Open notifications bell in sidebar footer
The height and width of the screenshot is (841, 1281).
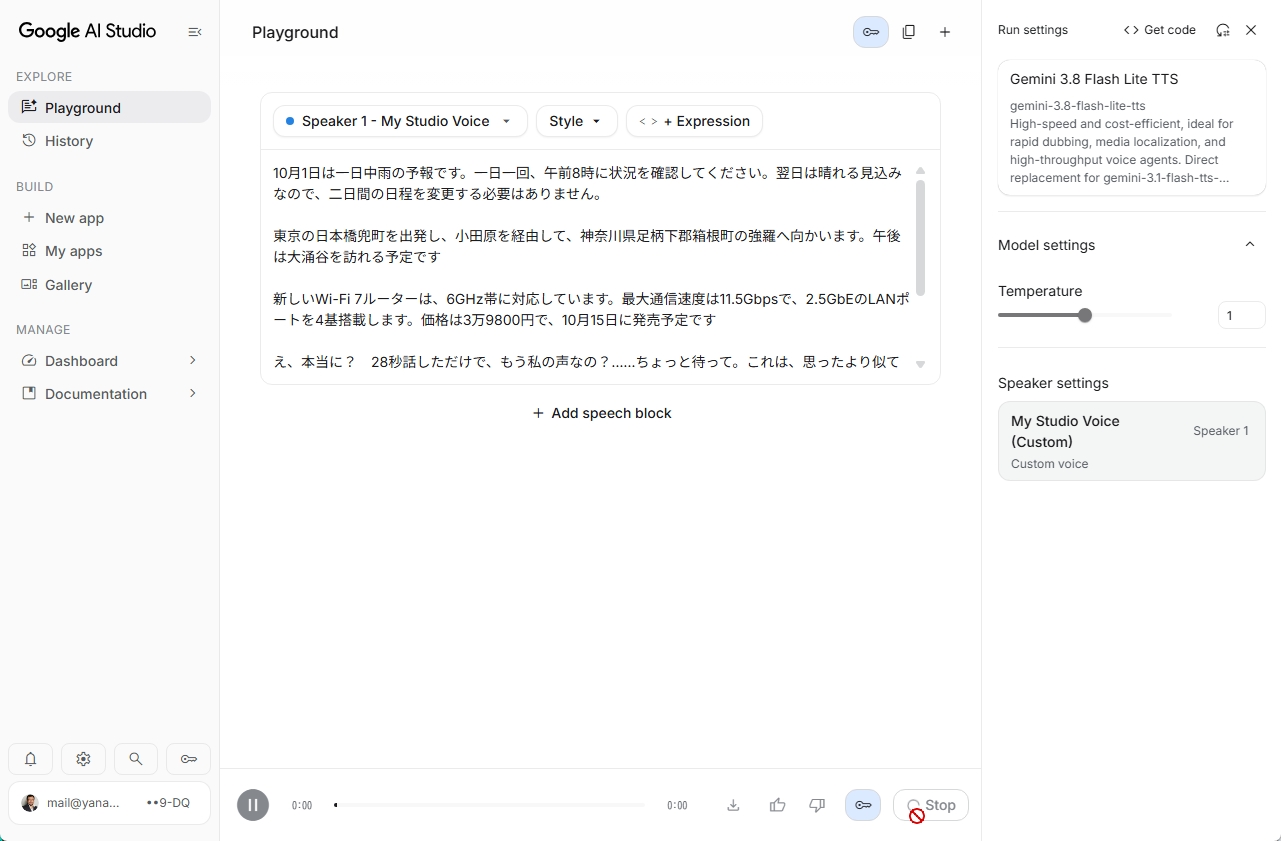coord(31,759)
